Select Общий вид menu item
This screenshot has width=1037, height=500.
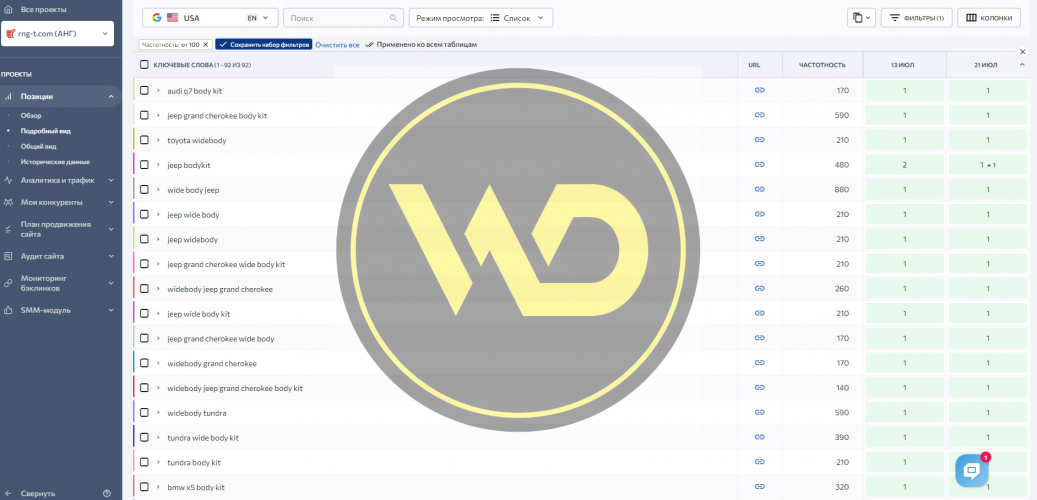pyautogui.click(x=38, y=146)
